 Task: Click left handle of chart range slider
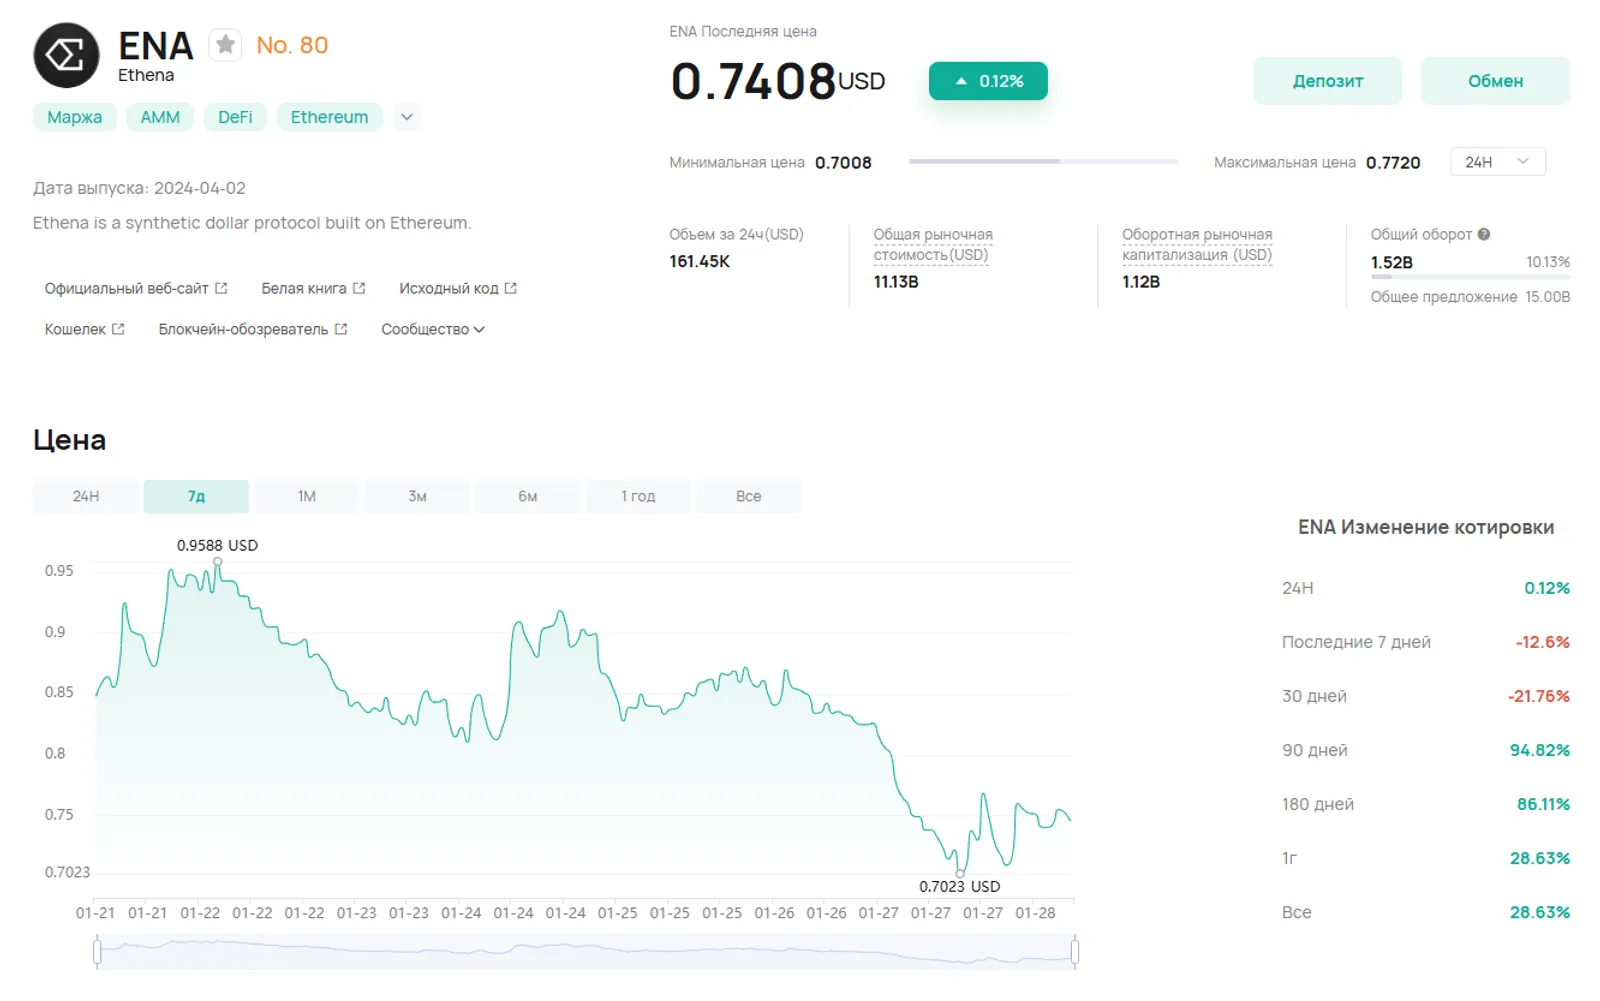[97, 952]
